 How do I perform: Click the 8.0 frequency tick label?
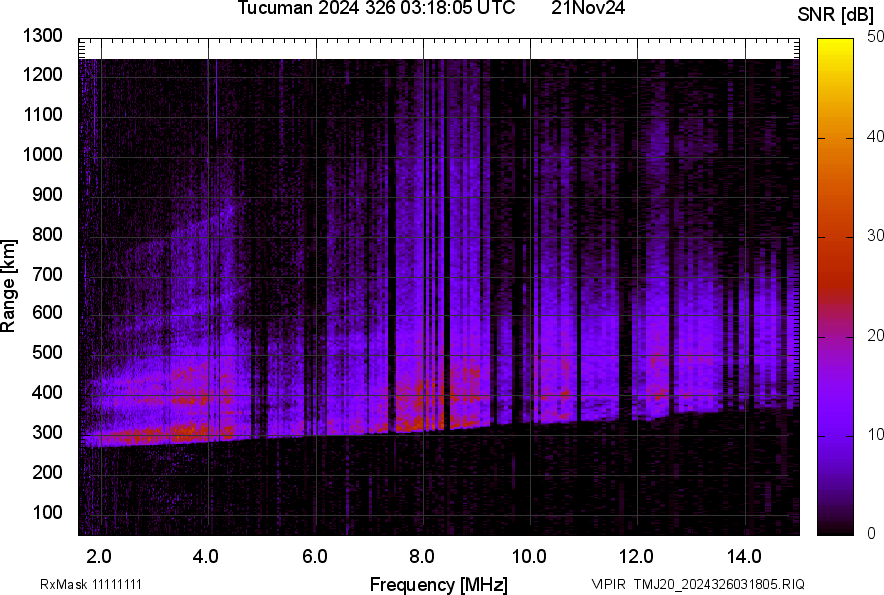tap(422, 556)
